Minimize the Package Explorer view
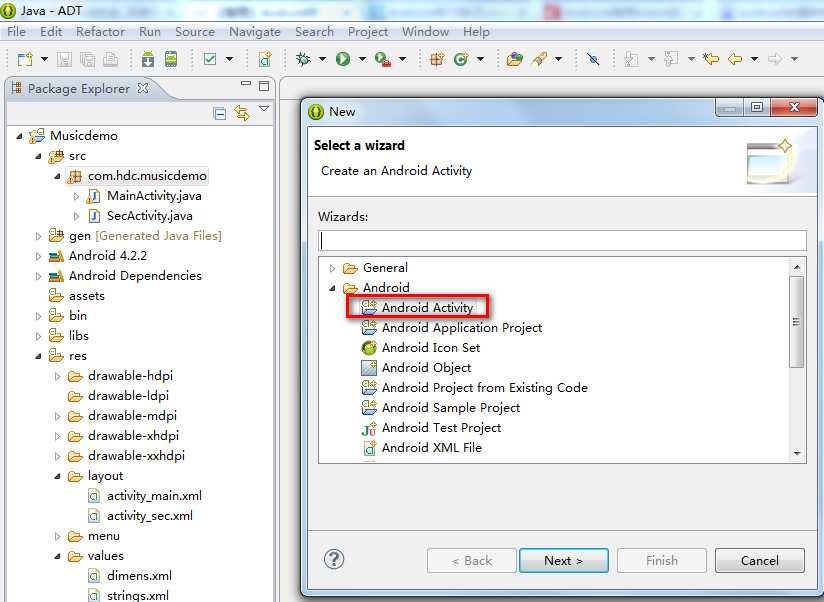 pos(245,84)
